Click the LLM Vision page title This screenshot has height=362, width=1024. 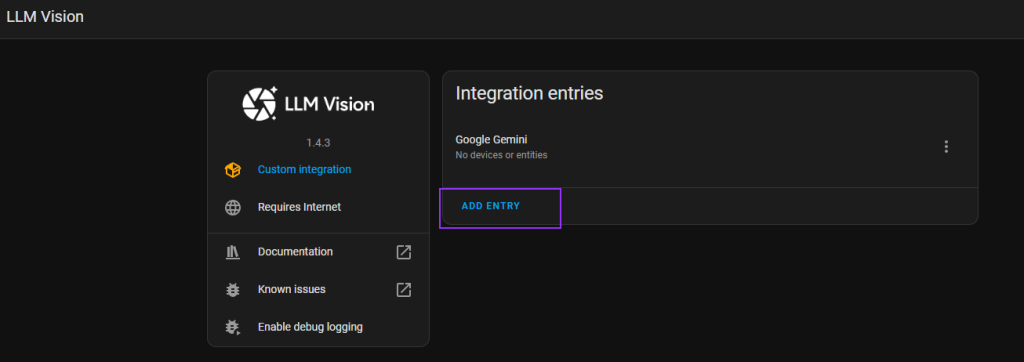tap(45, 17)
